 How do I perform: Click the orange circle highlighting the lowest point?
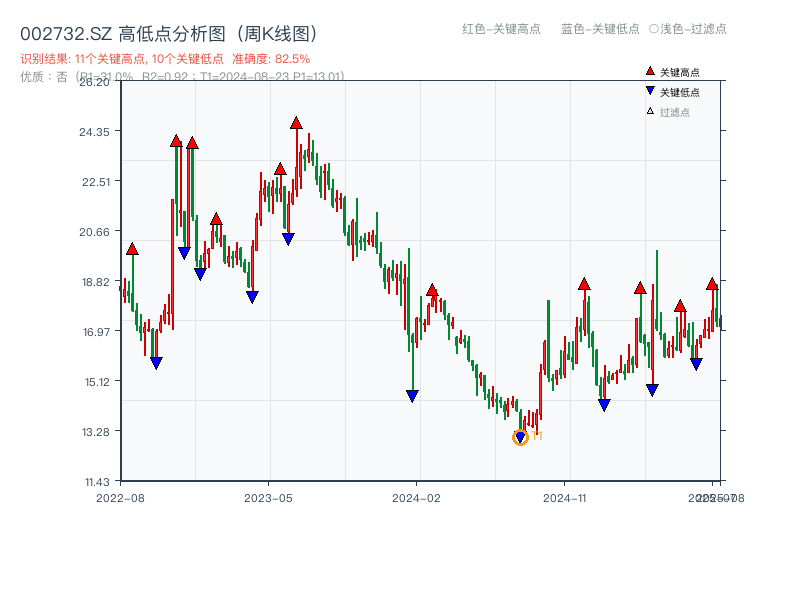(x=521, y=436)
